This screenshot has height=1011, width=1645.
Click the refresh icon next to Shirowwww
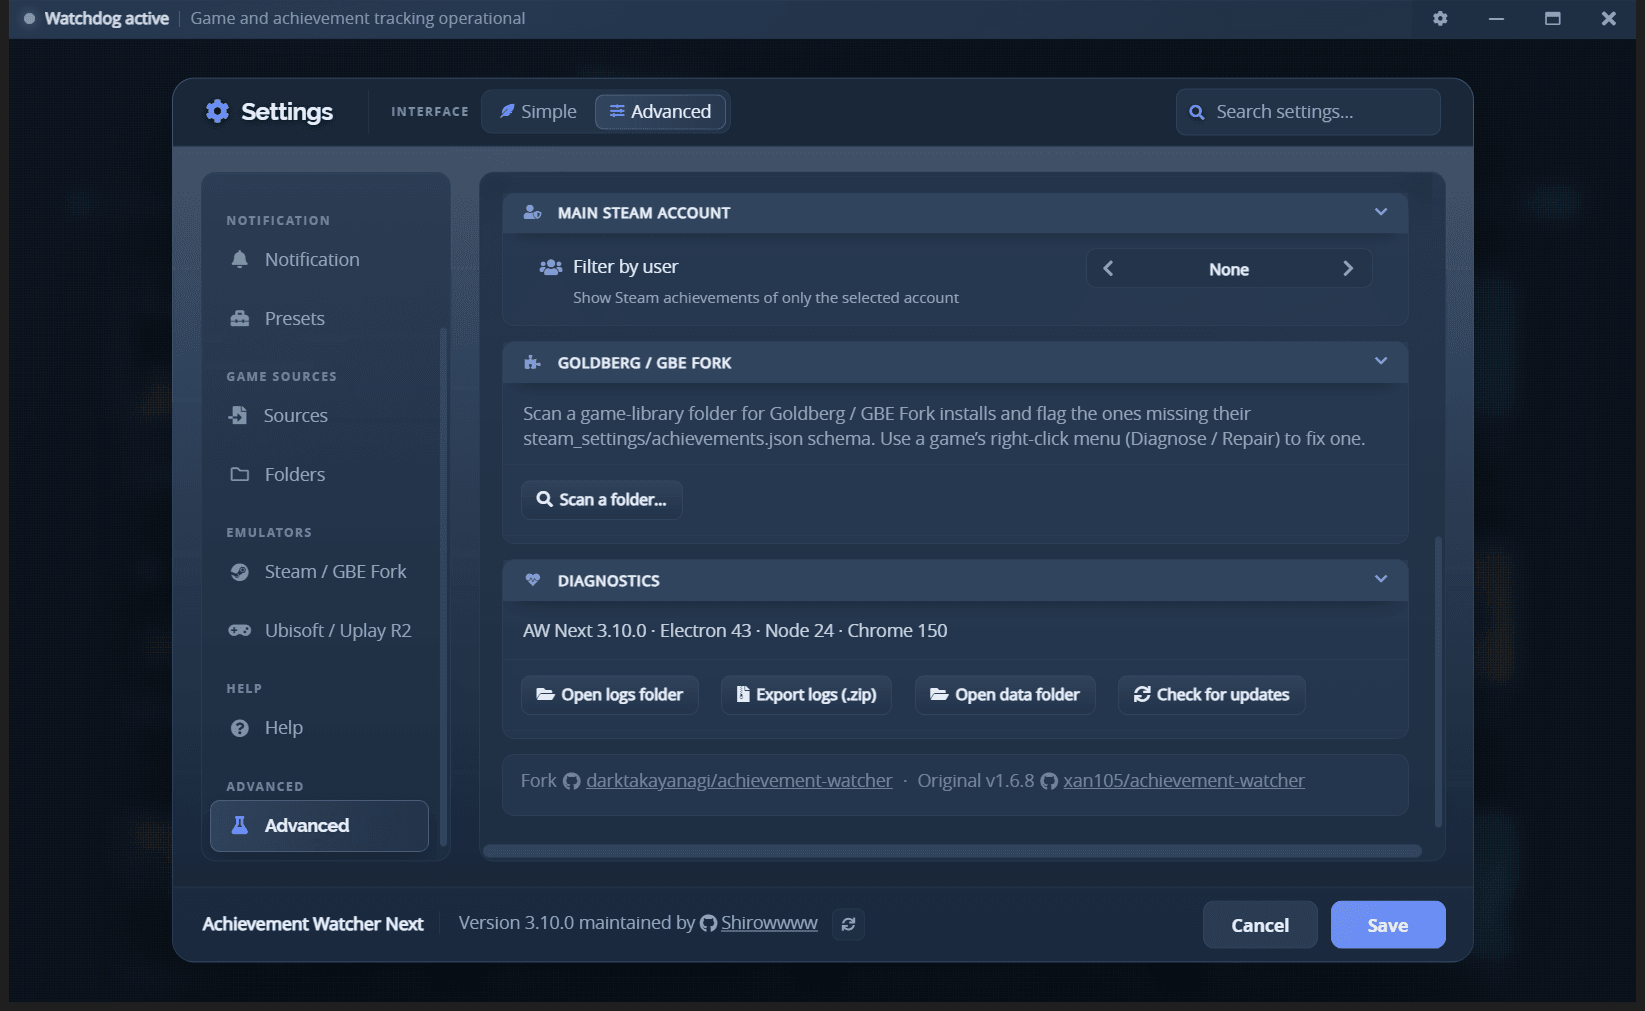coord(848,924)
